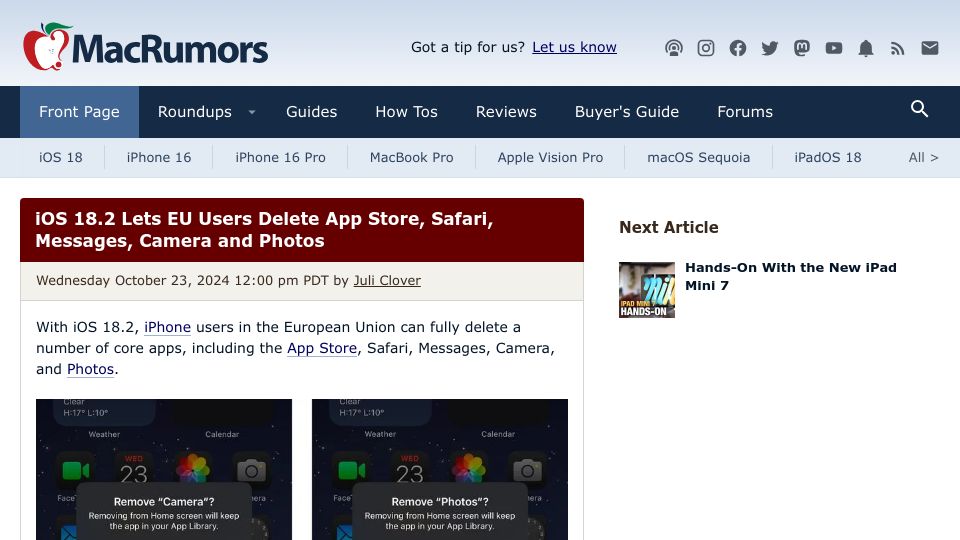Image resolution: width=960 pixels, height=540 pixels.
Task: Click the MacRumors apple logo
Action: point(144,47)
